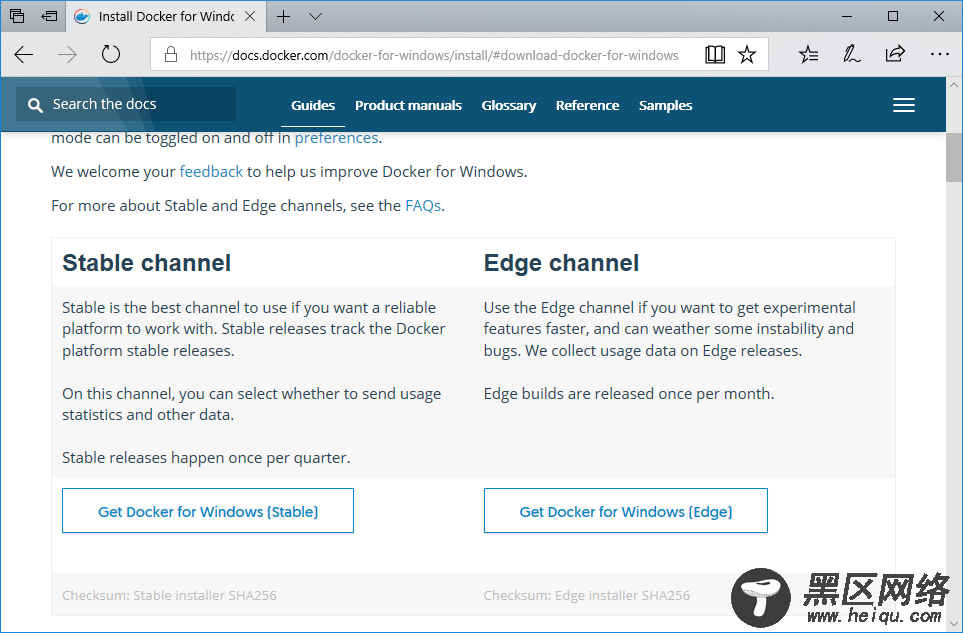Click Get Docker for Windows (Edge)
Viewport: 963px width, 633px height.
[x=625, y=511]
